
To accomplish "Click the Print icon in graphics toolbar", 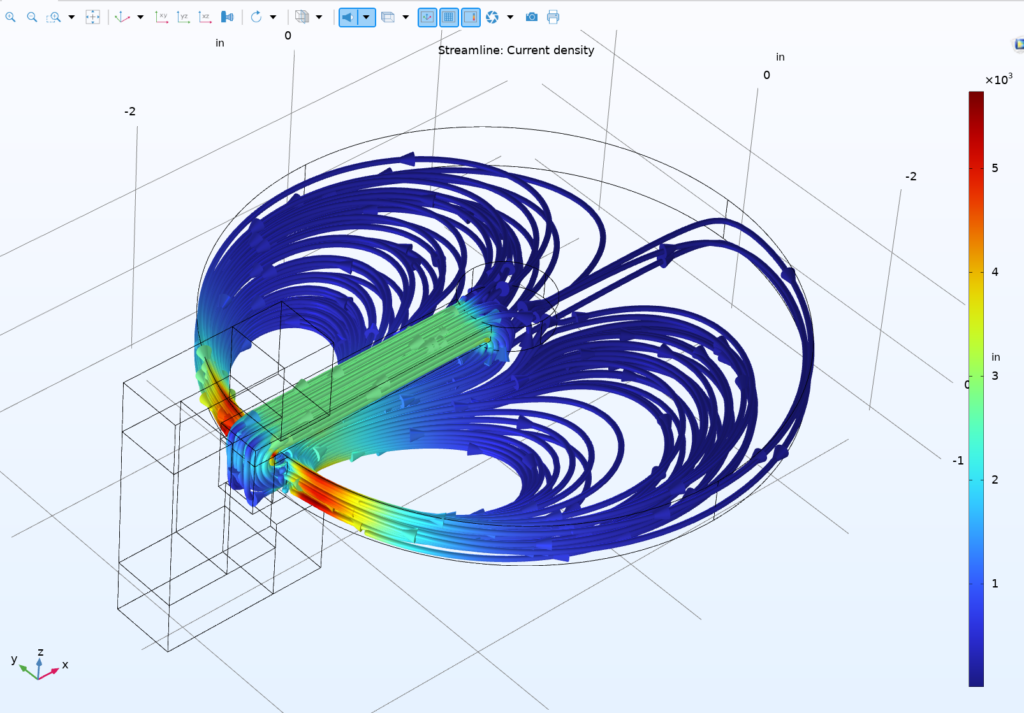I will (553, 17).
